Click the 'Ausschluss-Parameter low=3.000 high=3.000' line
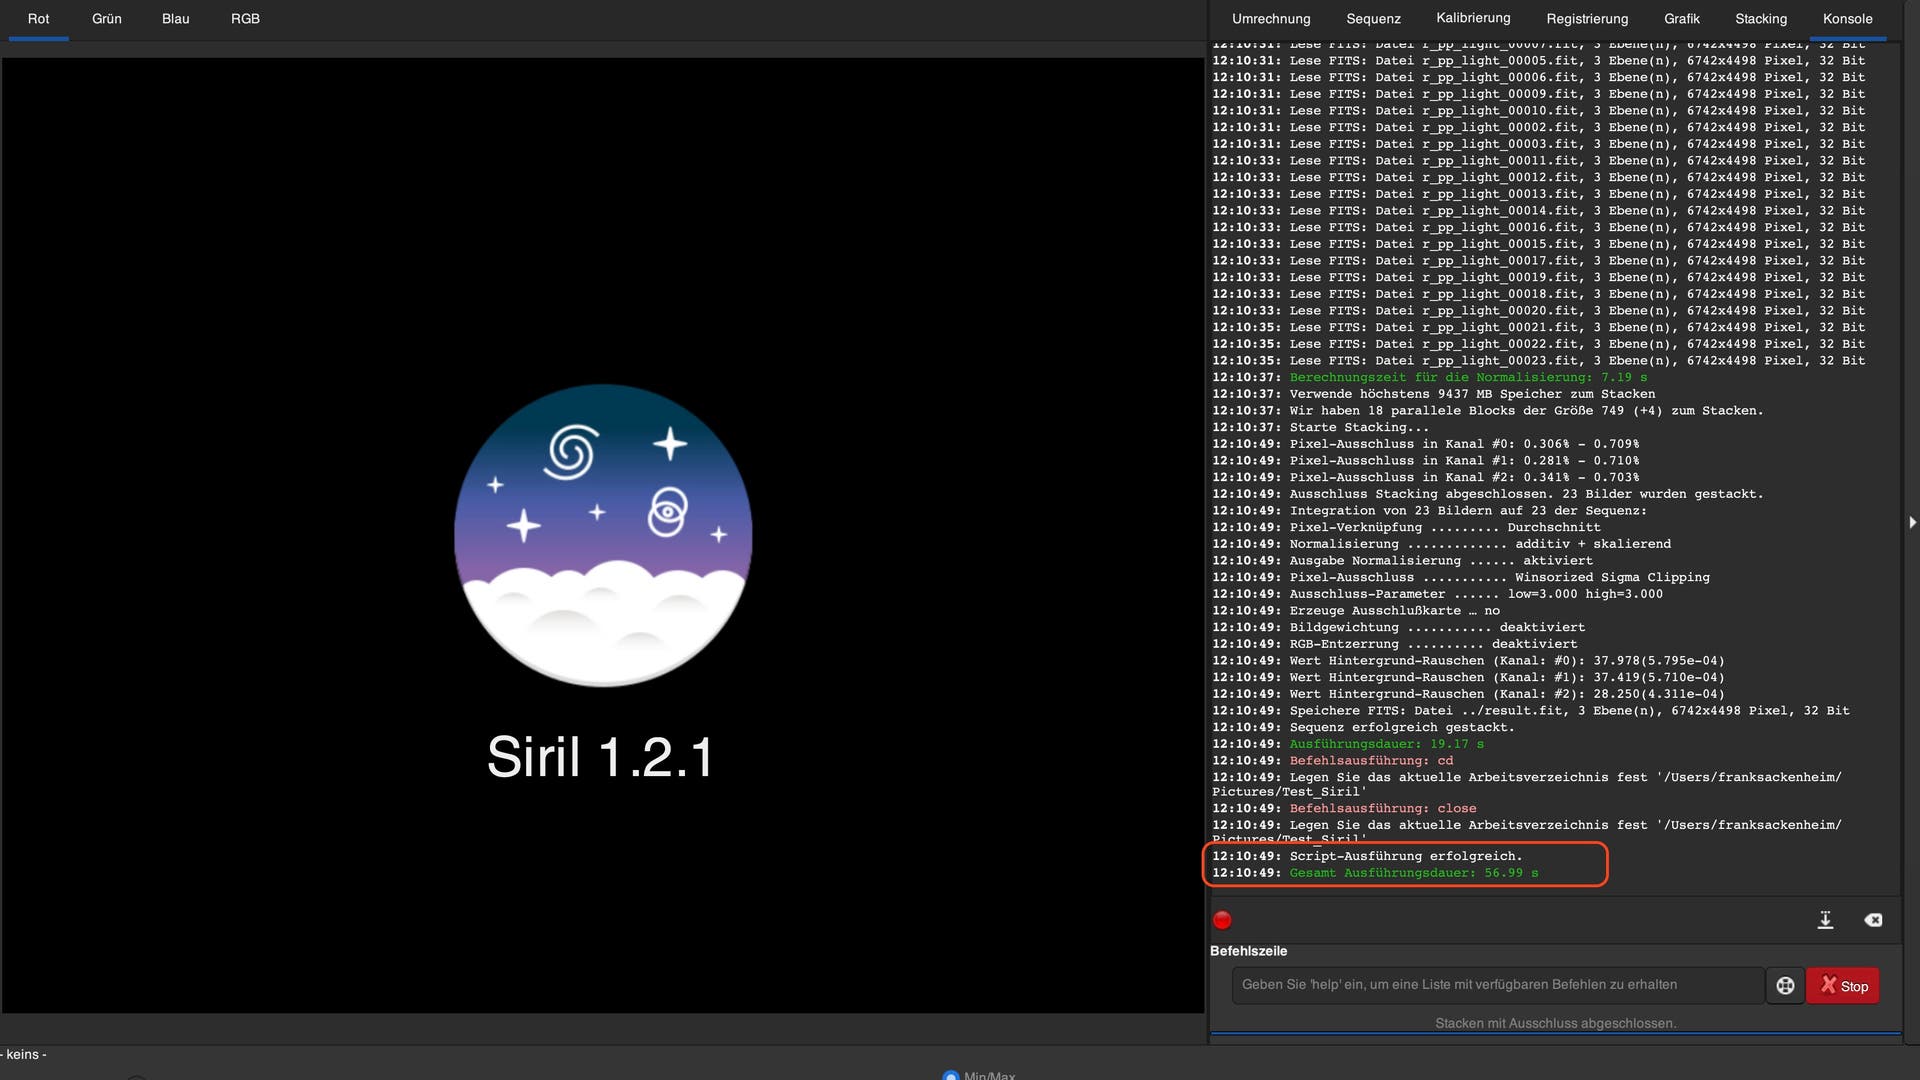This screenshot has height=1080, width=1920. click(x=1437, y=594)
